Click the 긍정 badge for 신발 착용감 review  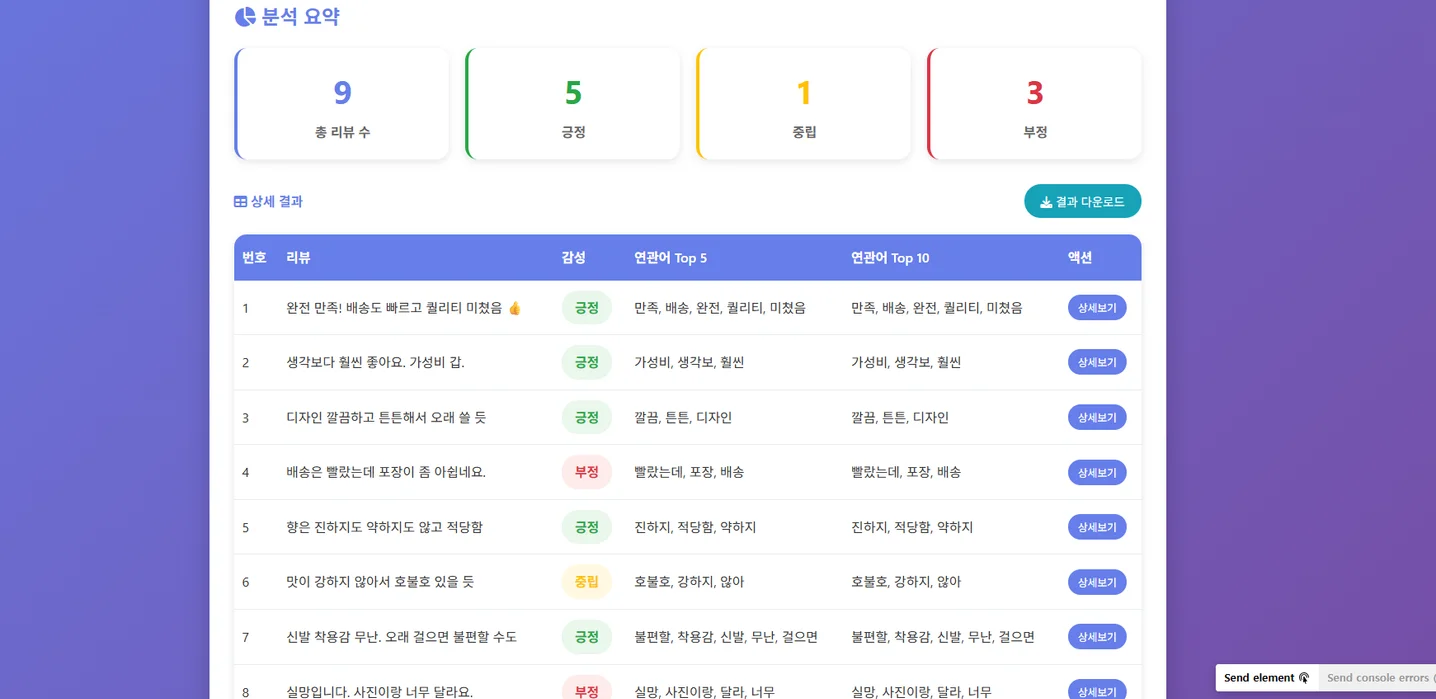587,636
